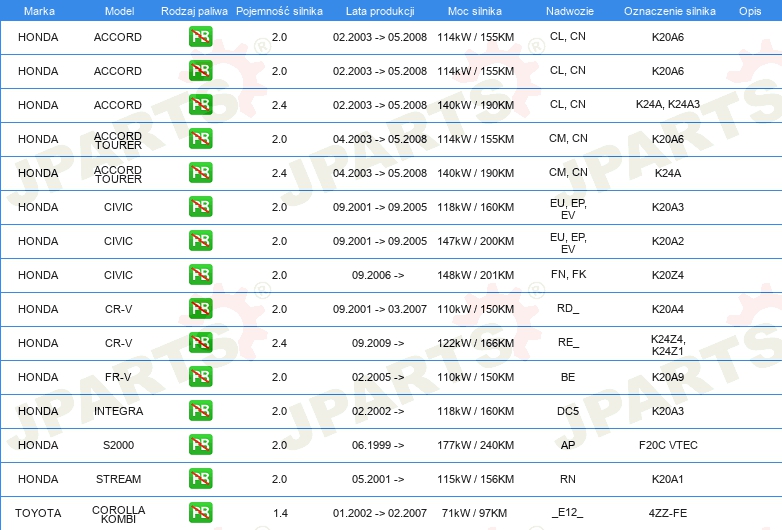Image resolution: width=782 pixels, height=530 pixels.
Task: Click engine code K20A9
Action: click(668, 377)
